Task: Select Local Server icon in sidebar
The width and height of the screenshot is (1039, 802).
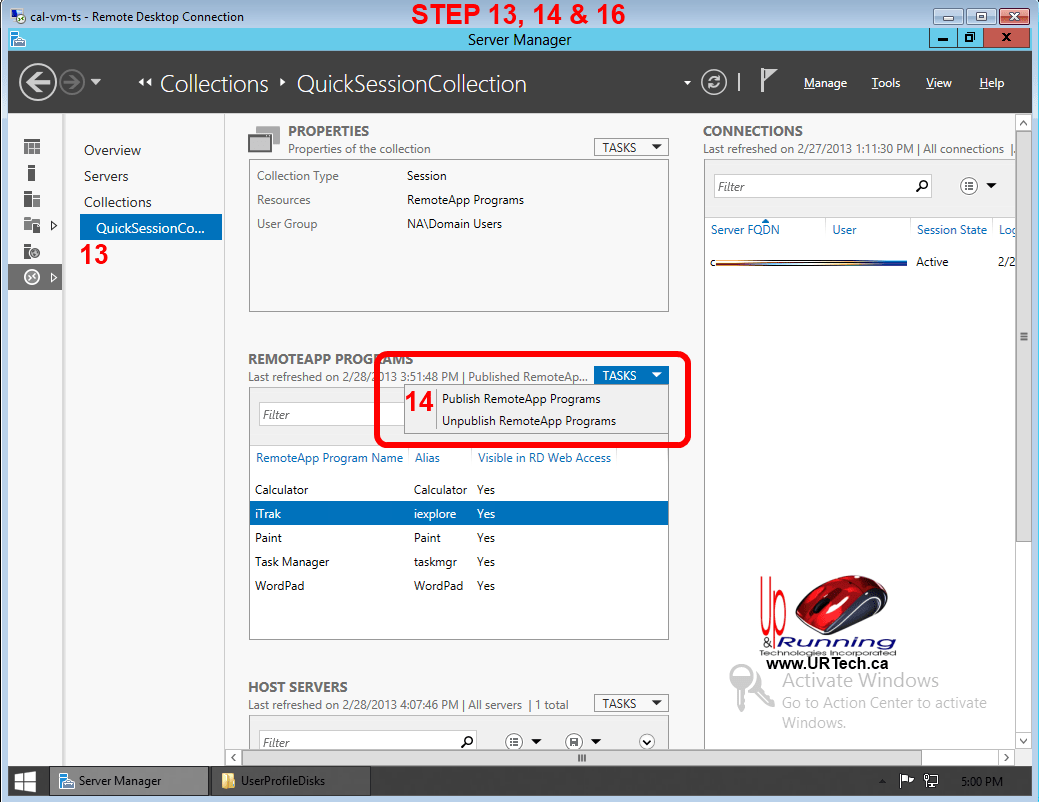Action: click(32, 173)
